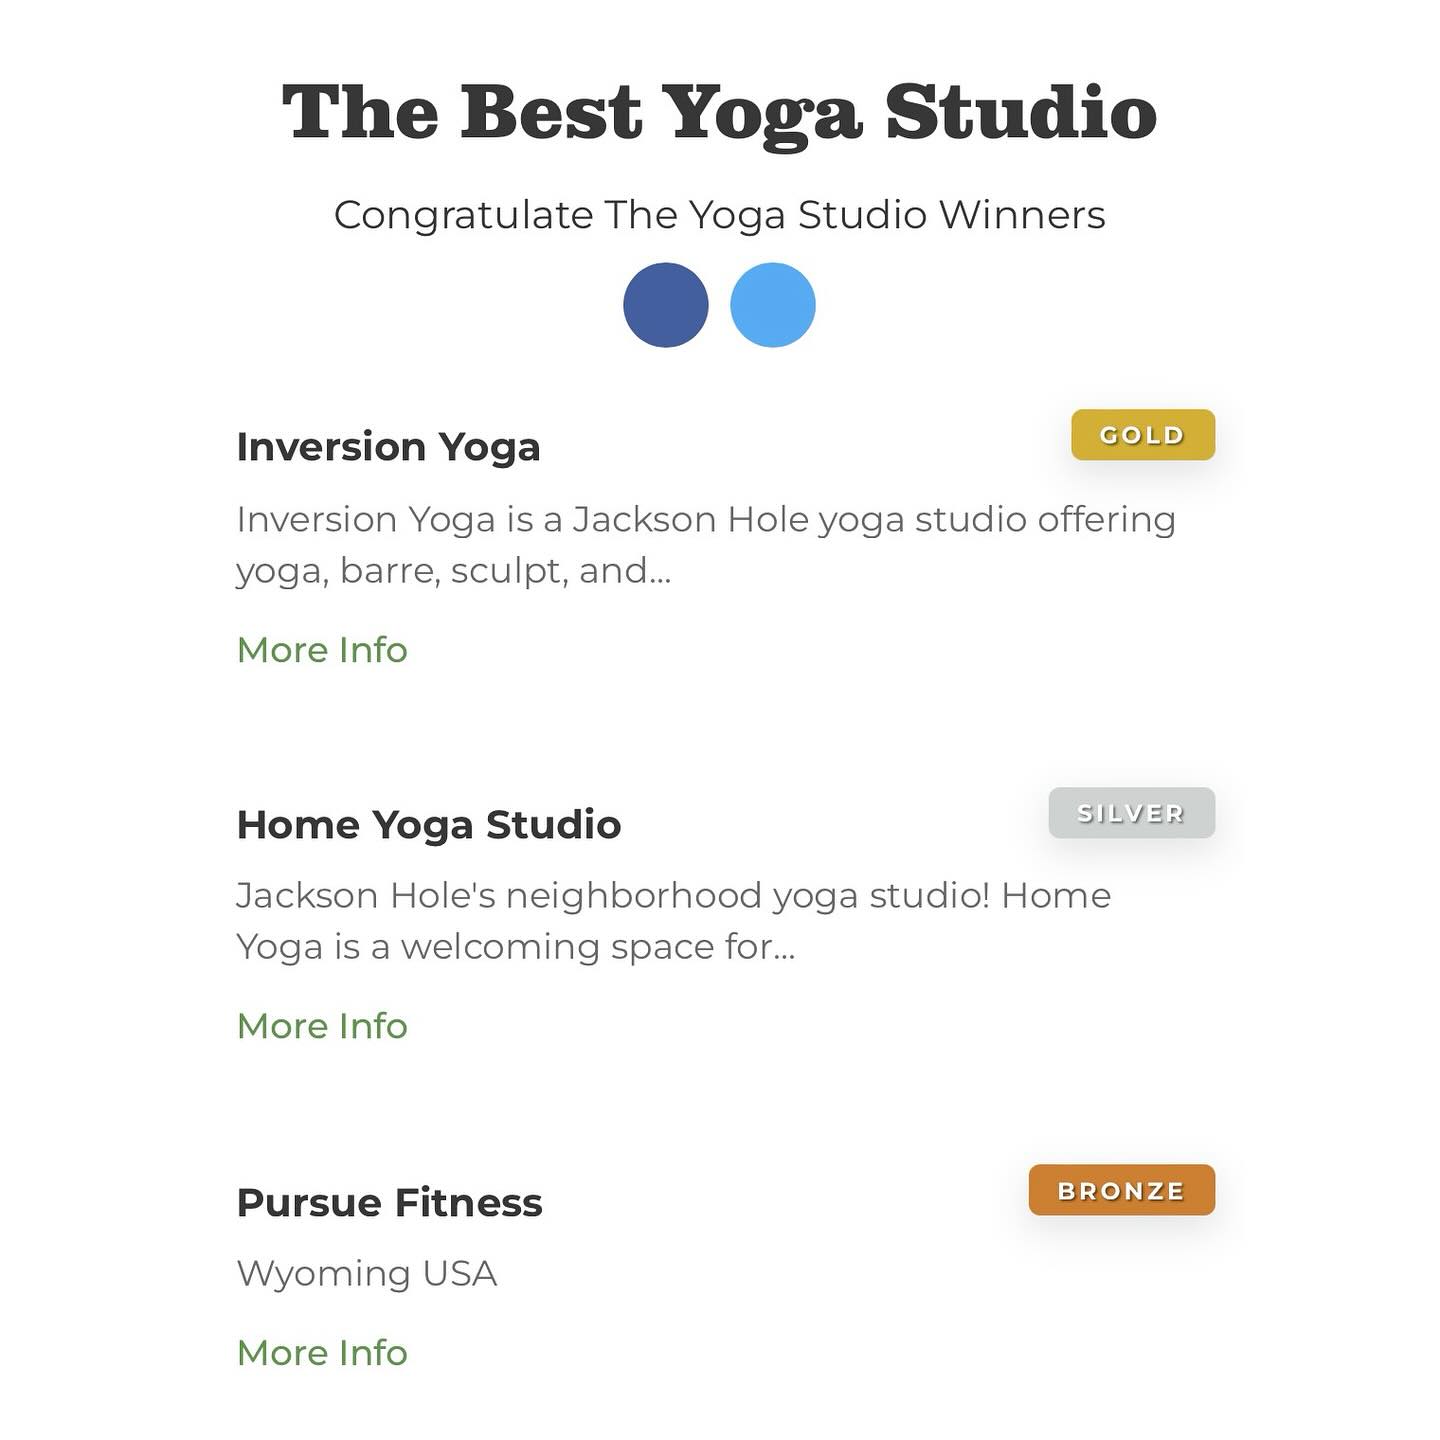This screenshot has width=1440, height=1440.
Task: Click the Wyoming USA location text
Action: 367,1274
